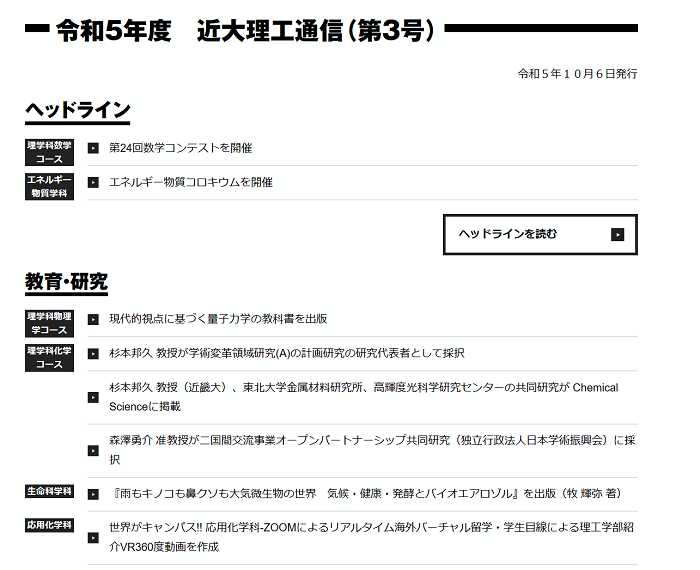Open 世界がキャンパス!! 応用化学科-ZOOM link

point(371,537)
